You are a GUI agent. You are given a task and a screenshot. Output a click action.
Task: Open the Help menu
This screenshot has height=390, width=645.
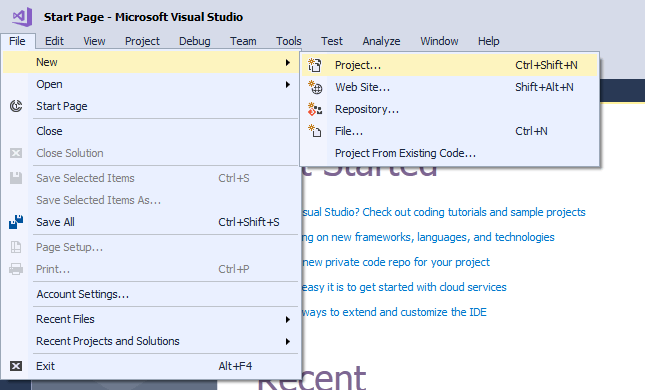coord(488,41)
